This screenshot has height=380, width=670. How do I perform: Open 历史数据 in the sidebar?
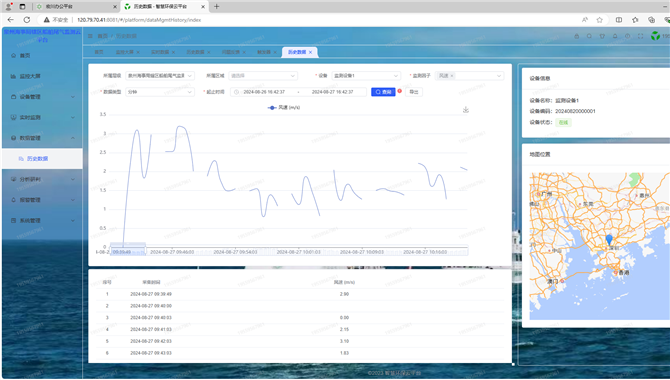point(42,159)
